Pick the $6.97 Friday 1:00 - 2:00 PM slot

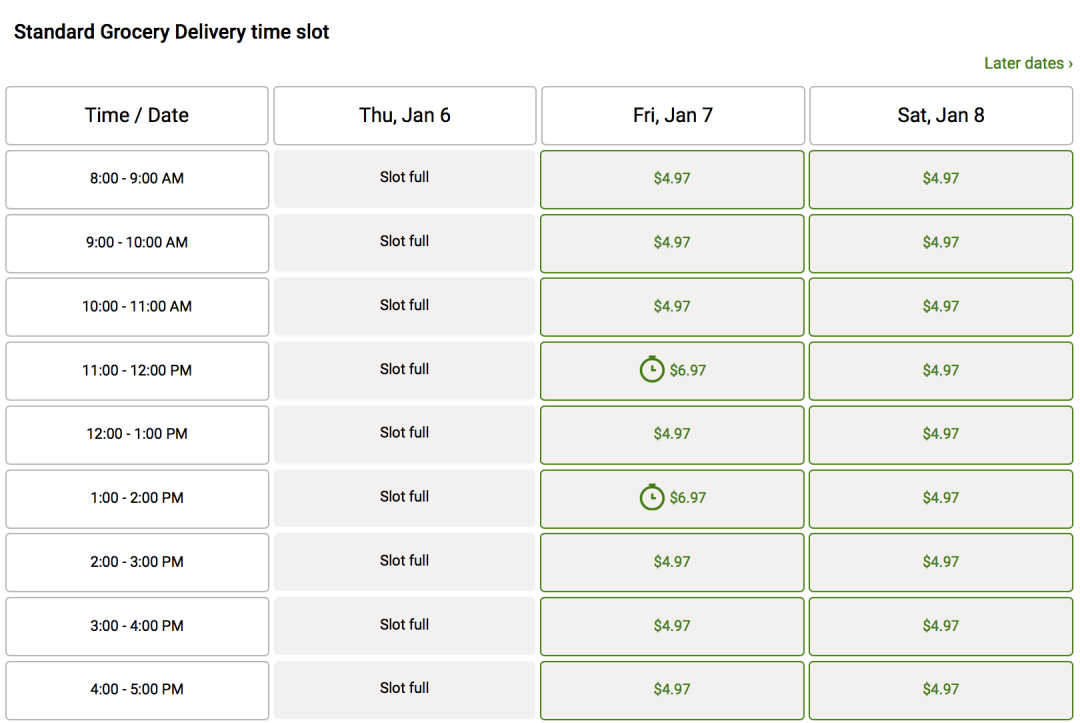(672, 499)
